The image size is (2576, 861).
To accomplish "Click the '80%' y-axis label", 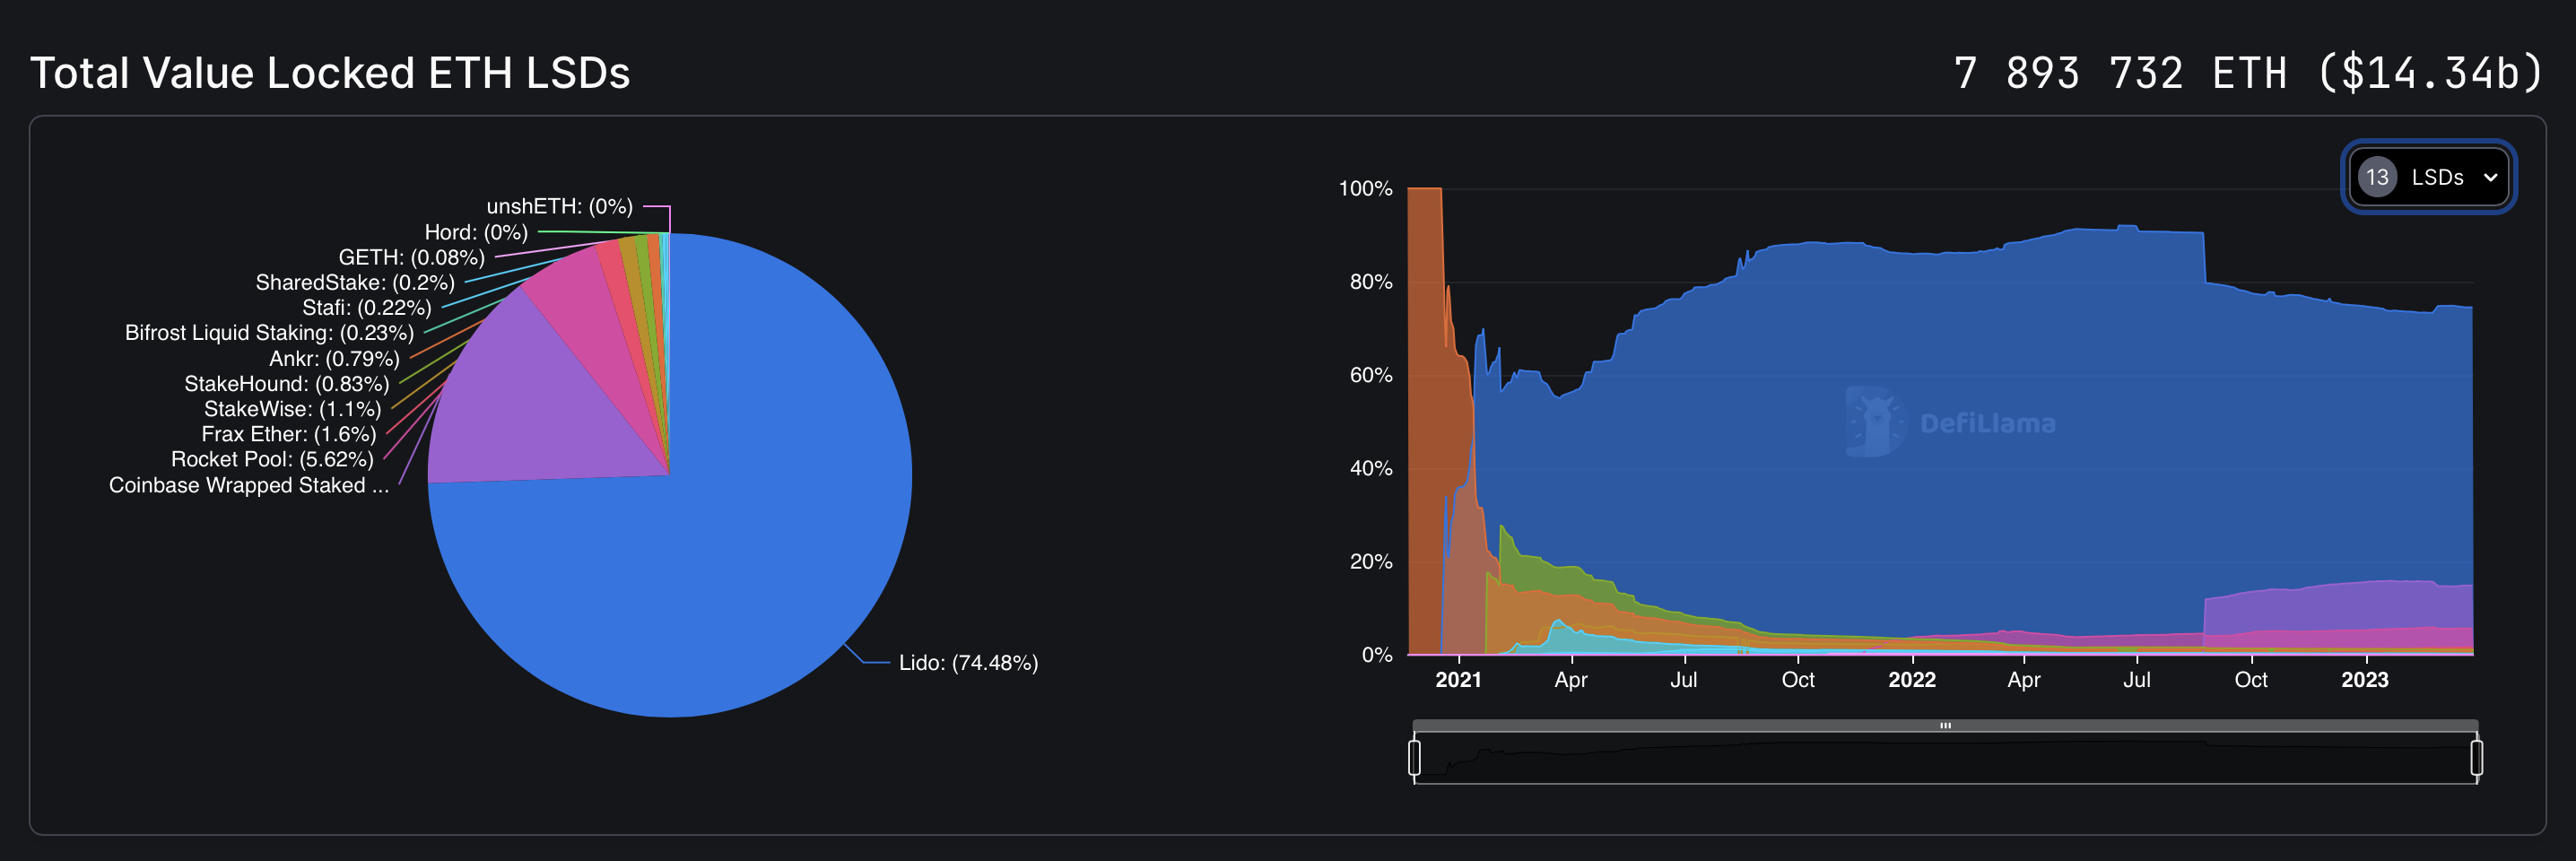I will [x=1370, y=282].
